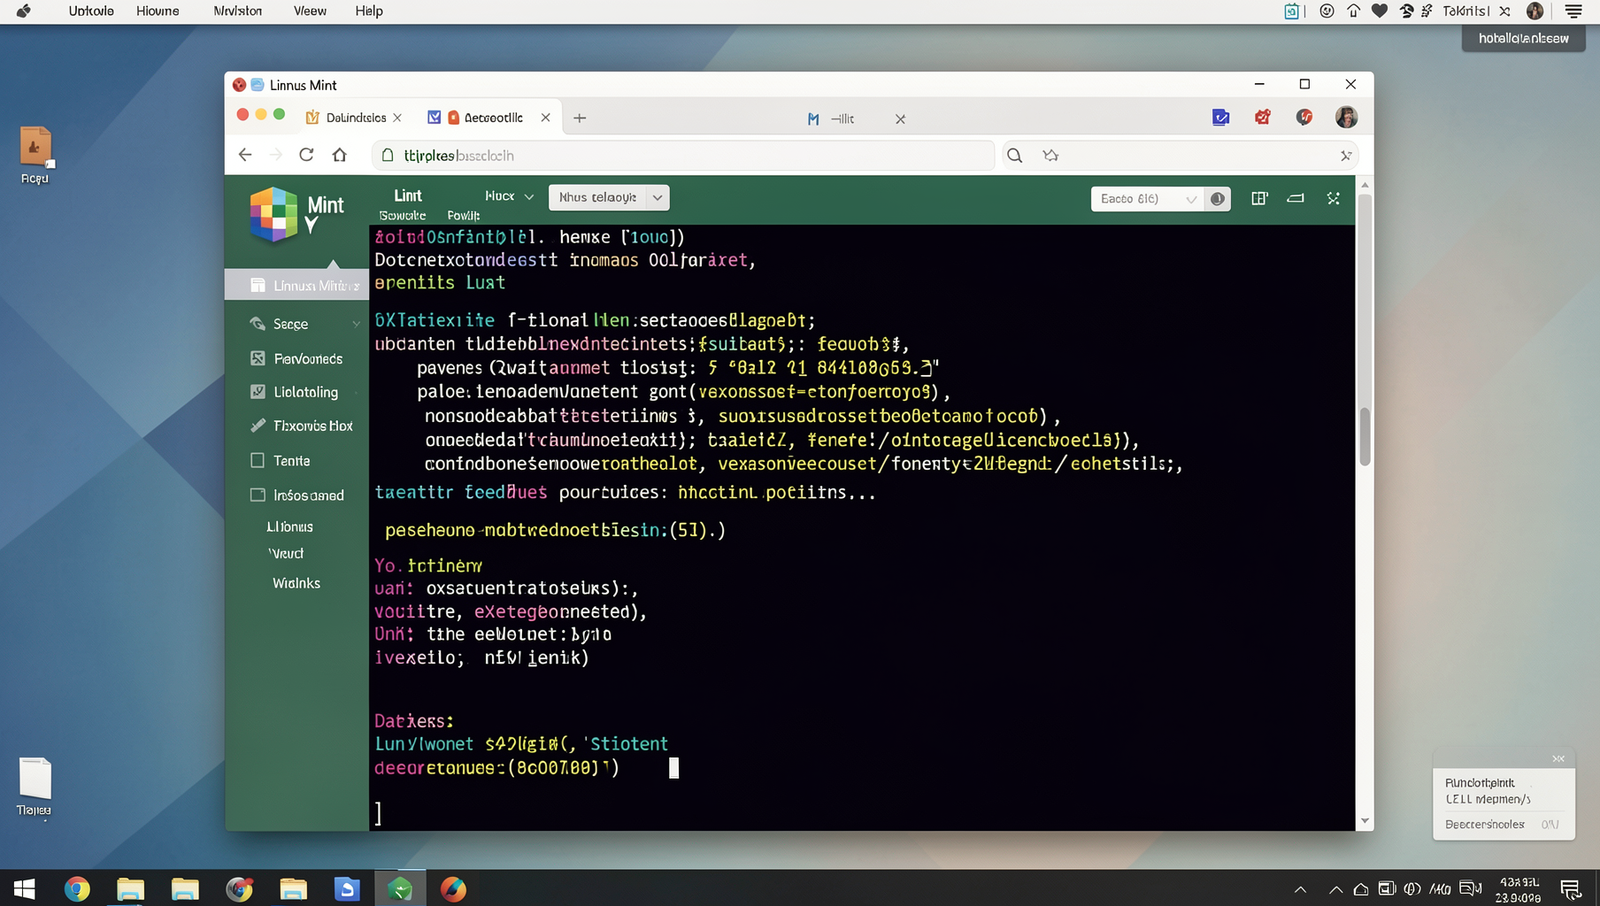The image size is (1600, 906).
Task: Click the minimize-panel bar icon in green toolbar
Action: coord(1295,198)
